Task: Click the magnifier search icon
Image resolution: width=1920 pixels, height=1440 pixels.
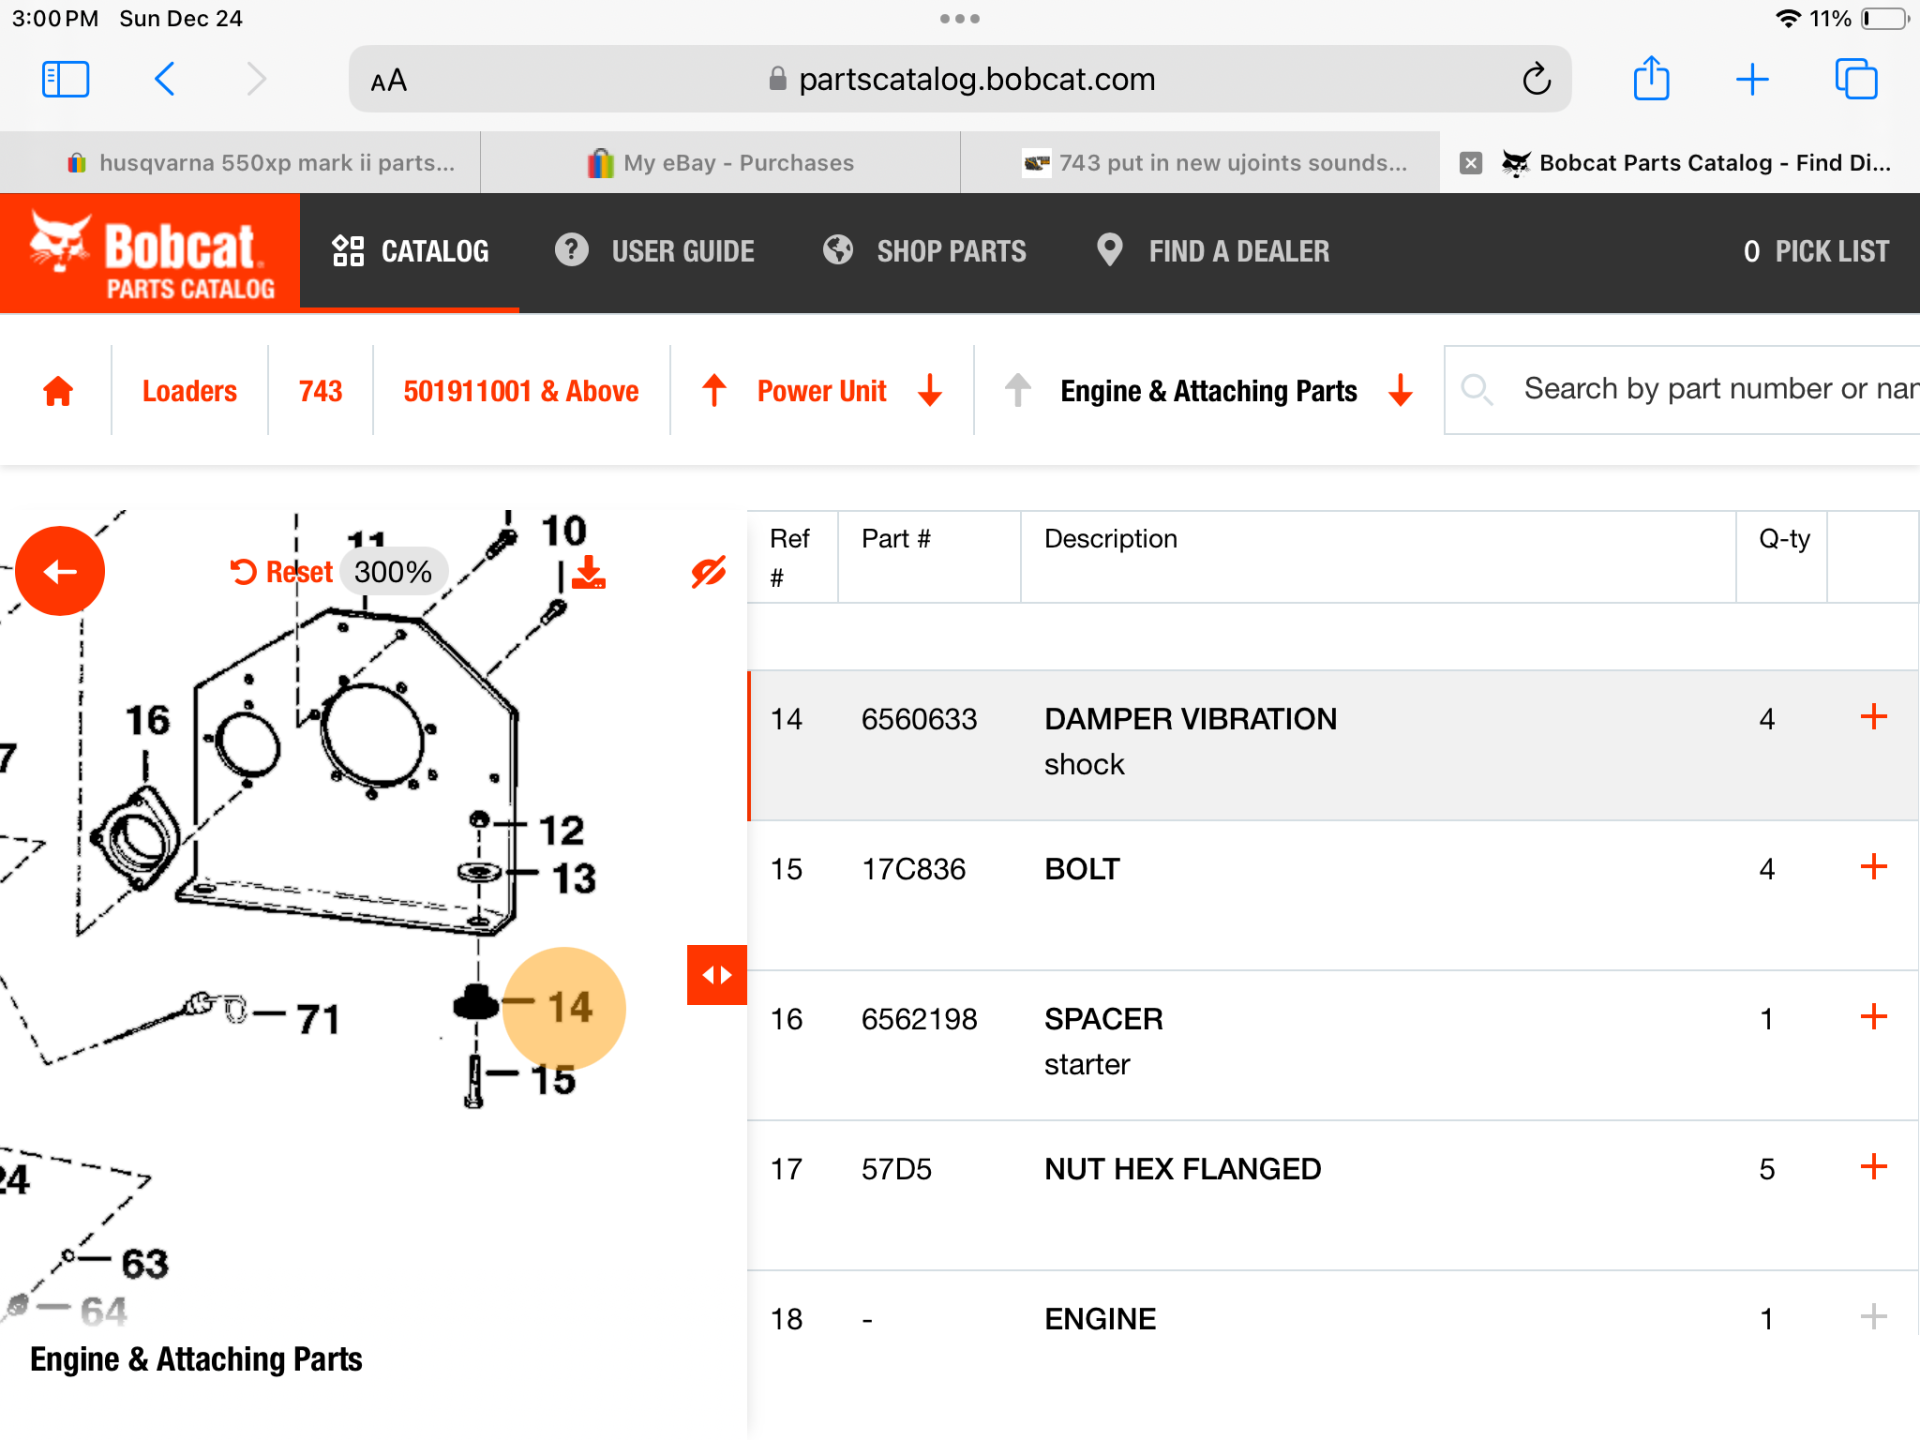Action: pos(1476,389)
